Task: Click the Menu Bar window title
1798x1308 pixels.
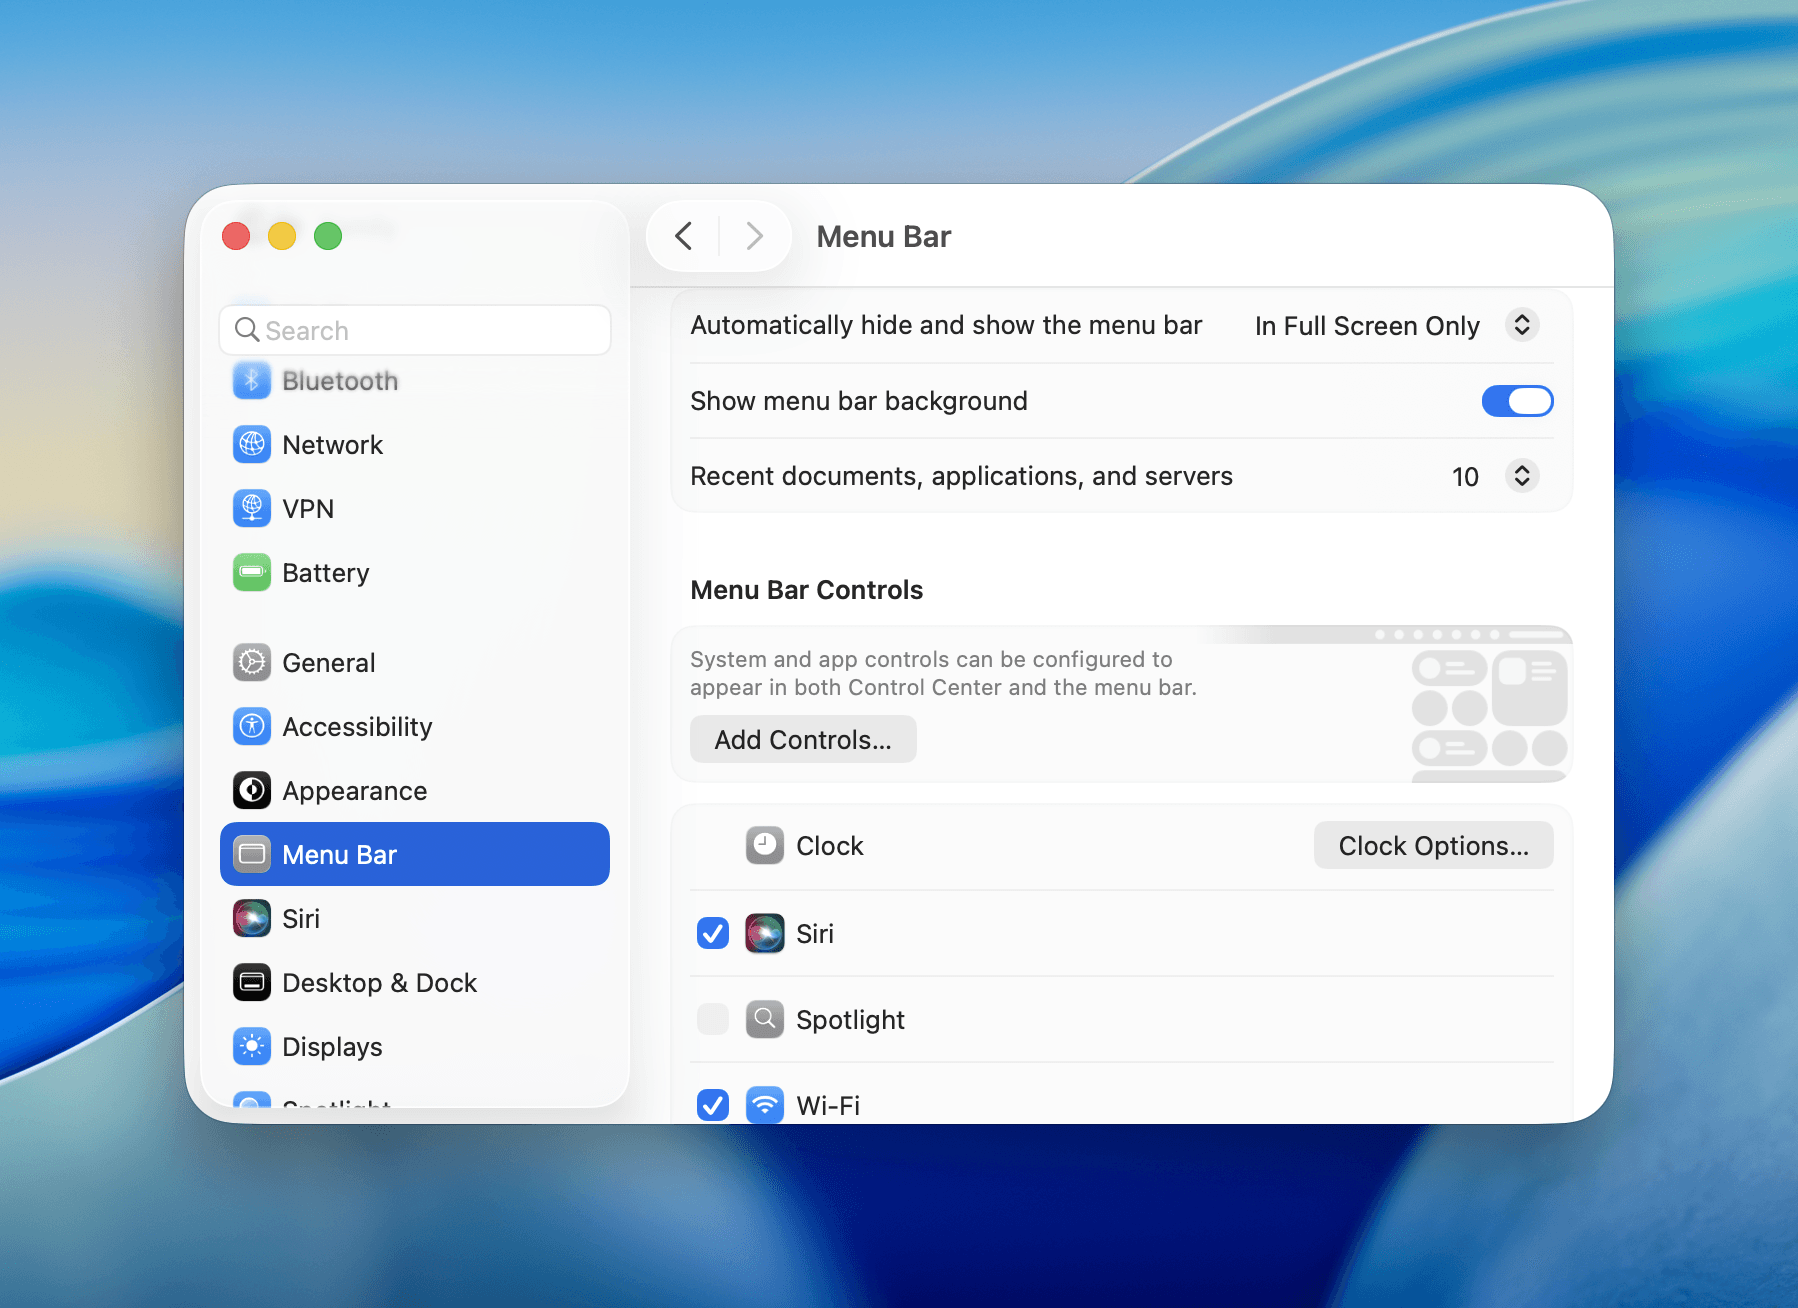Action: 883,237
